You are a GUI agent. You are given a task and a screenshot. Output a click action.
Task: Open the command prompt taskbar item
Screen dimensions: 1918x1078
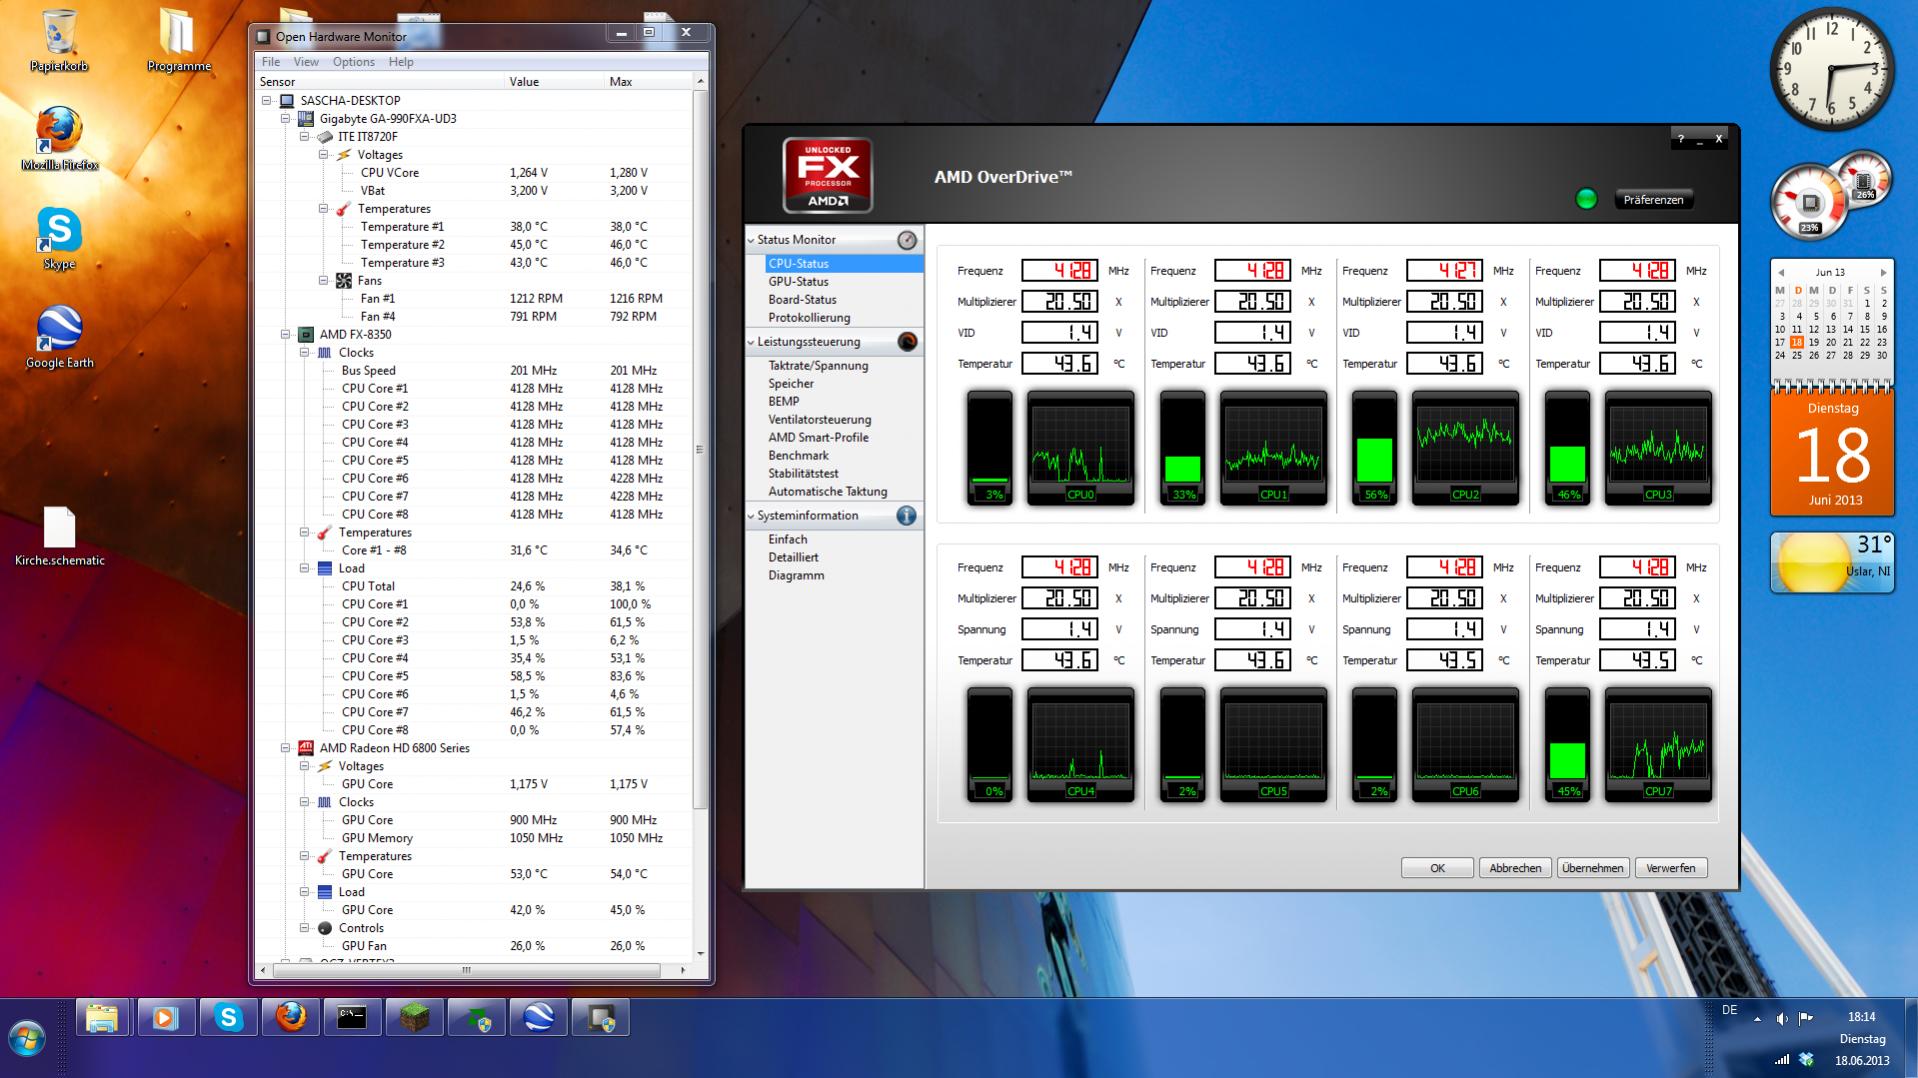pyautogui.click(x=352, y=1019)
